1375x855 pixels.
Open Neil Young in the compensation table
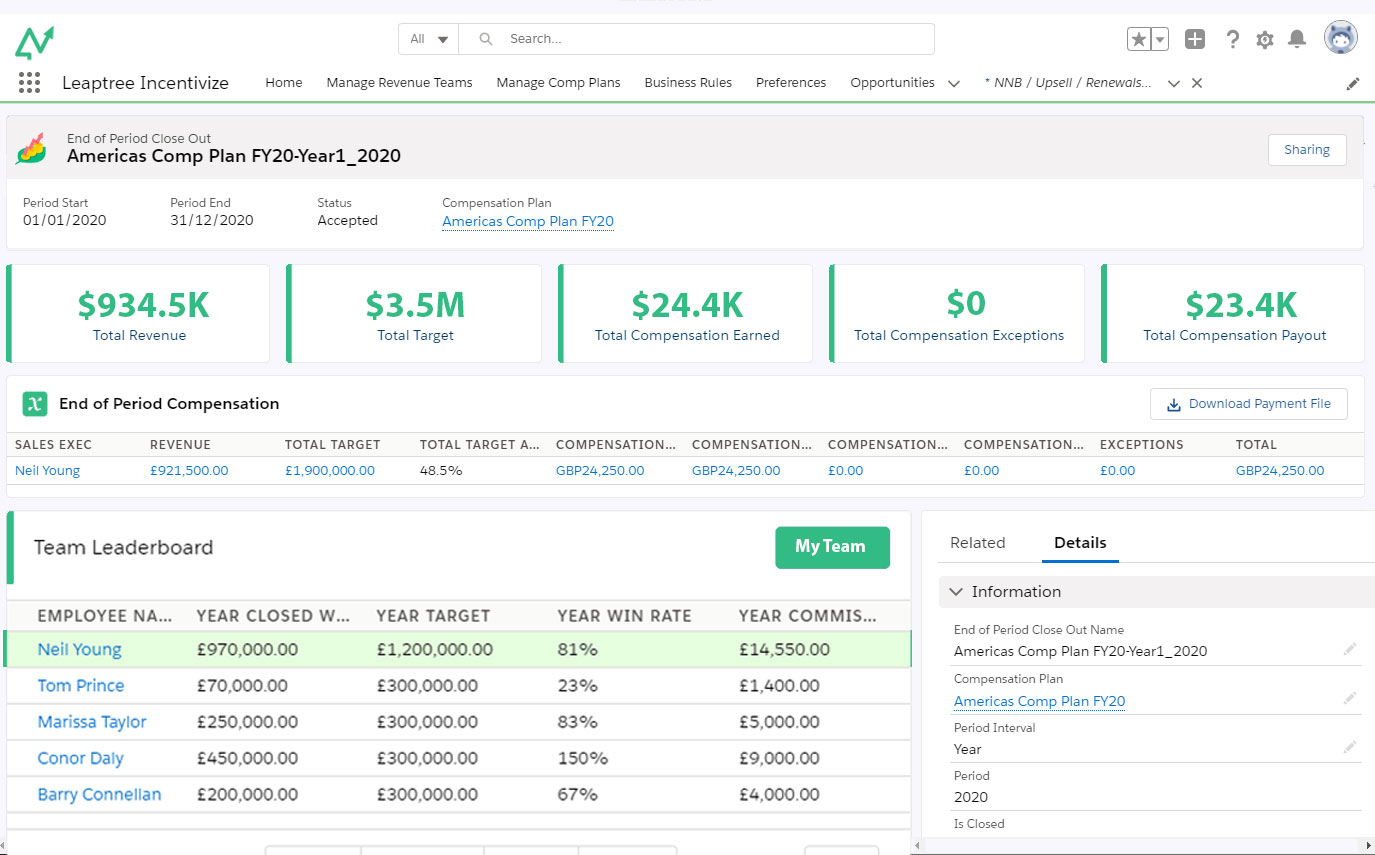click(47, 470)
